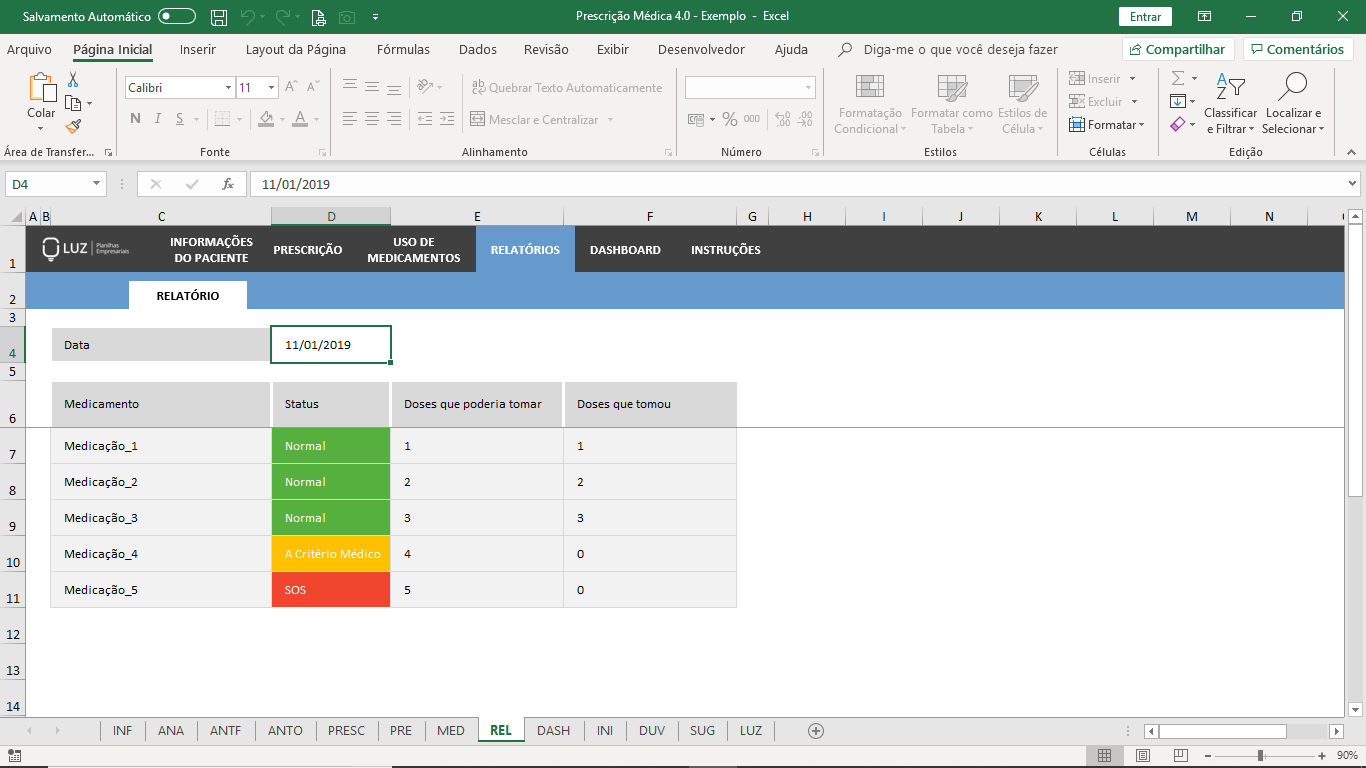Click the Entrar sign-in button
Screen dimensions: 1366x768
(x=1146, y=17)
